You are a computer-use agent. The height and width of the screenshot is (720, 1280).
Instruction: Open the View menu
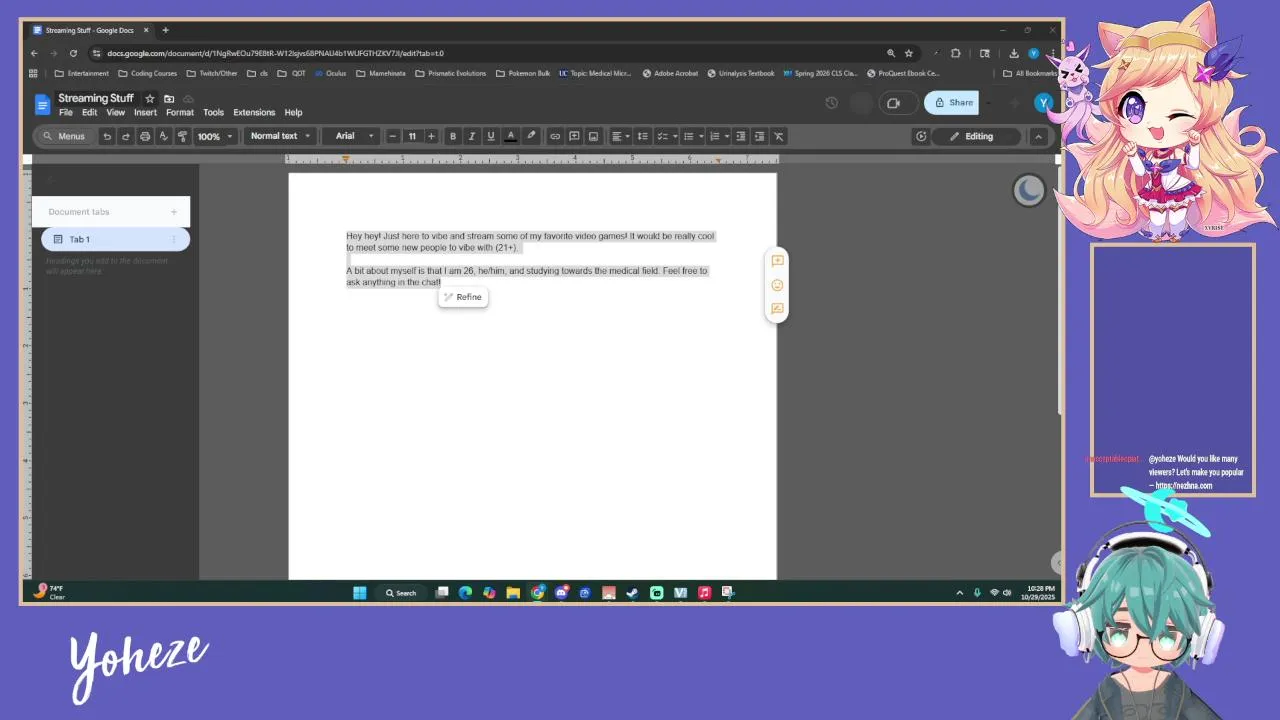pos(116,112)
